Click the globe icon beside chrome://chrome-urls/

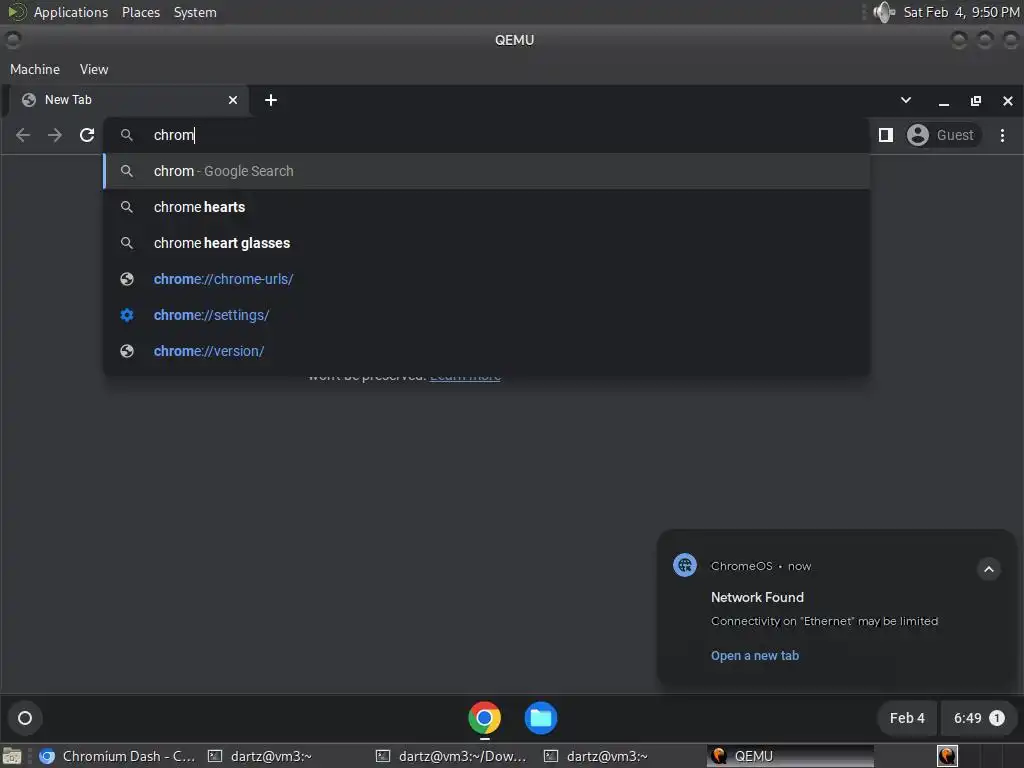pyautogui.click(x=127, y=279)
